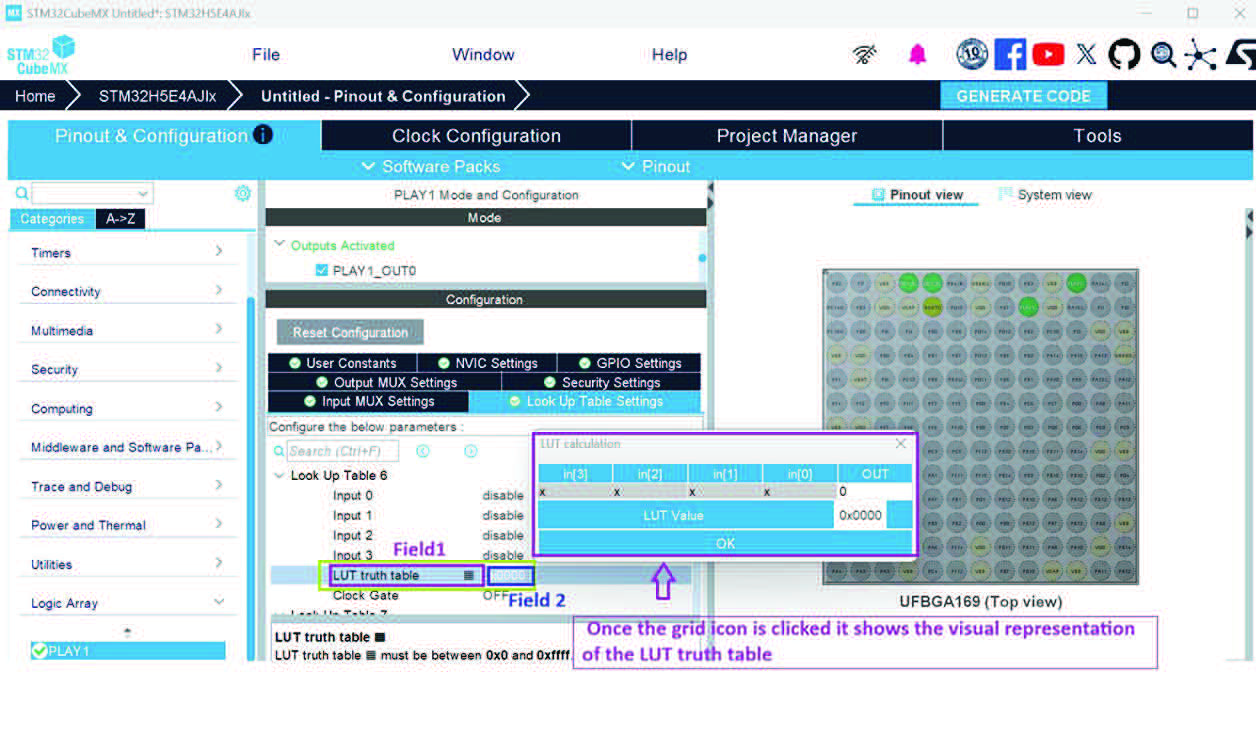Click the connectivity status icon
The image size is (1256, 750).
[865, 55]
